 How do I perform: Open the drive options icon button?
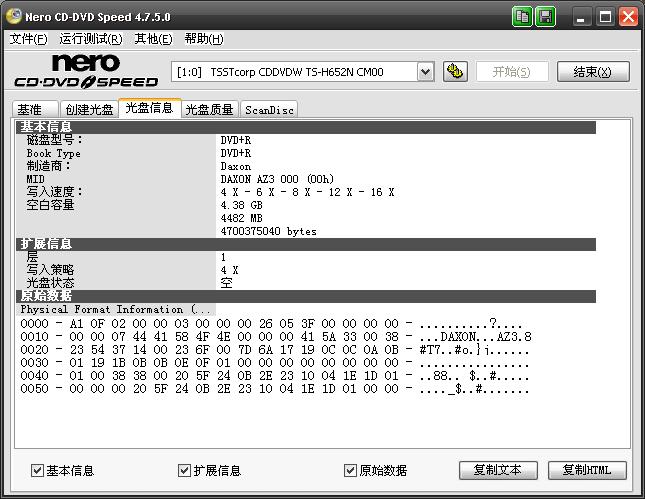455,72
